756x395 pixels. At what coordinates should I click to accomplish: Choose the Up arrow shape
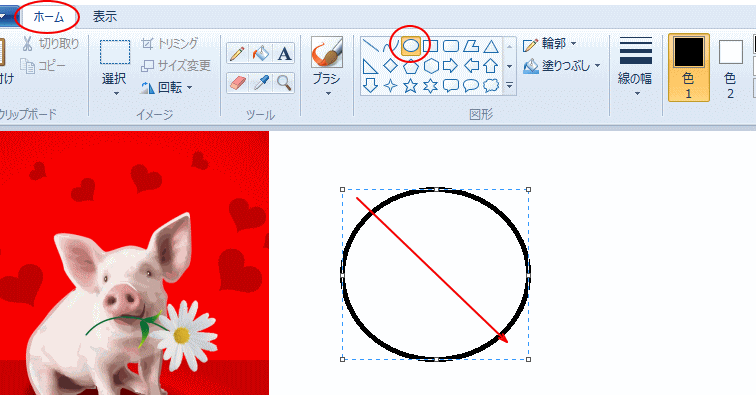coord(491,66)
